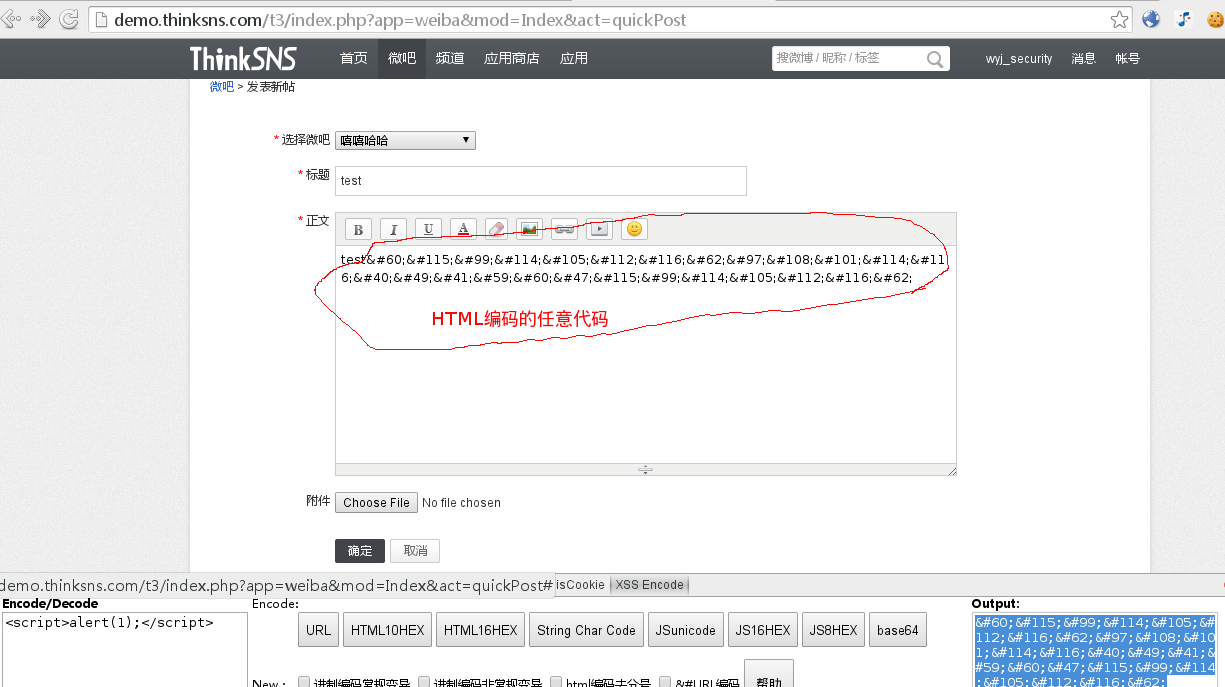Insert a video with the play icon
1225x687 pixels.
tap(599, 229)
